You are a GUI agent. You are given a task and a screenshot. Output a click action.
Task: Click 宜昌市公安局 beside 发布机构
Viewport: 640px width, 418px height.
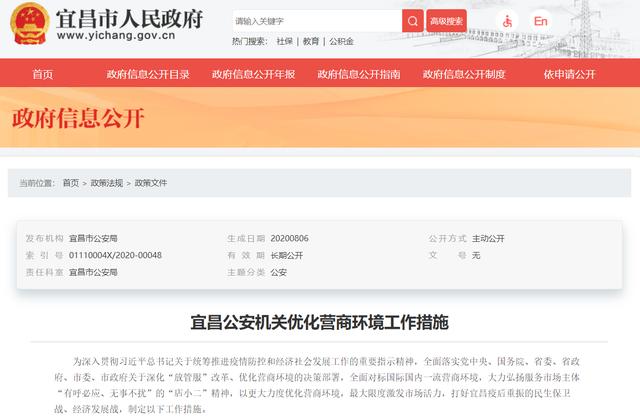coord(93,238)
